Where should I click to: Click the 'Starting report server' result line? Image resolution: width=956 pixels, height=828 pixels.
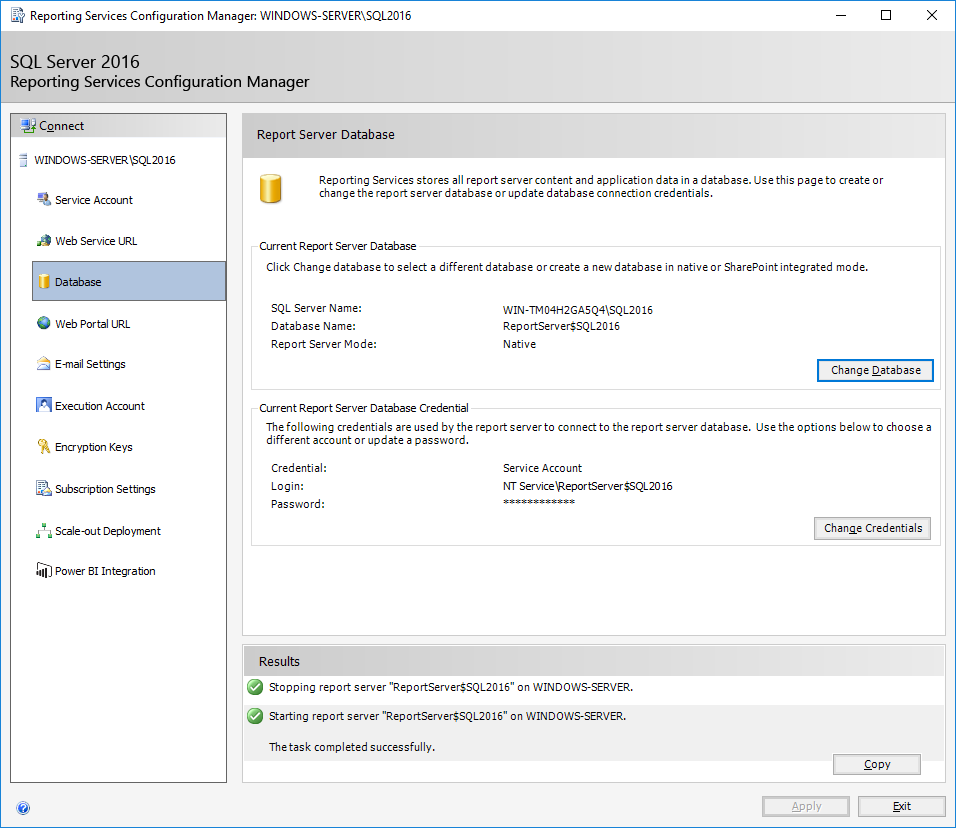(x=447, y=716)
